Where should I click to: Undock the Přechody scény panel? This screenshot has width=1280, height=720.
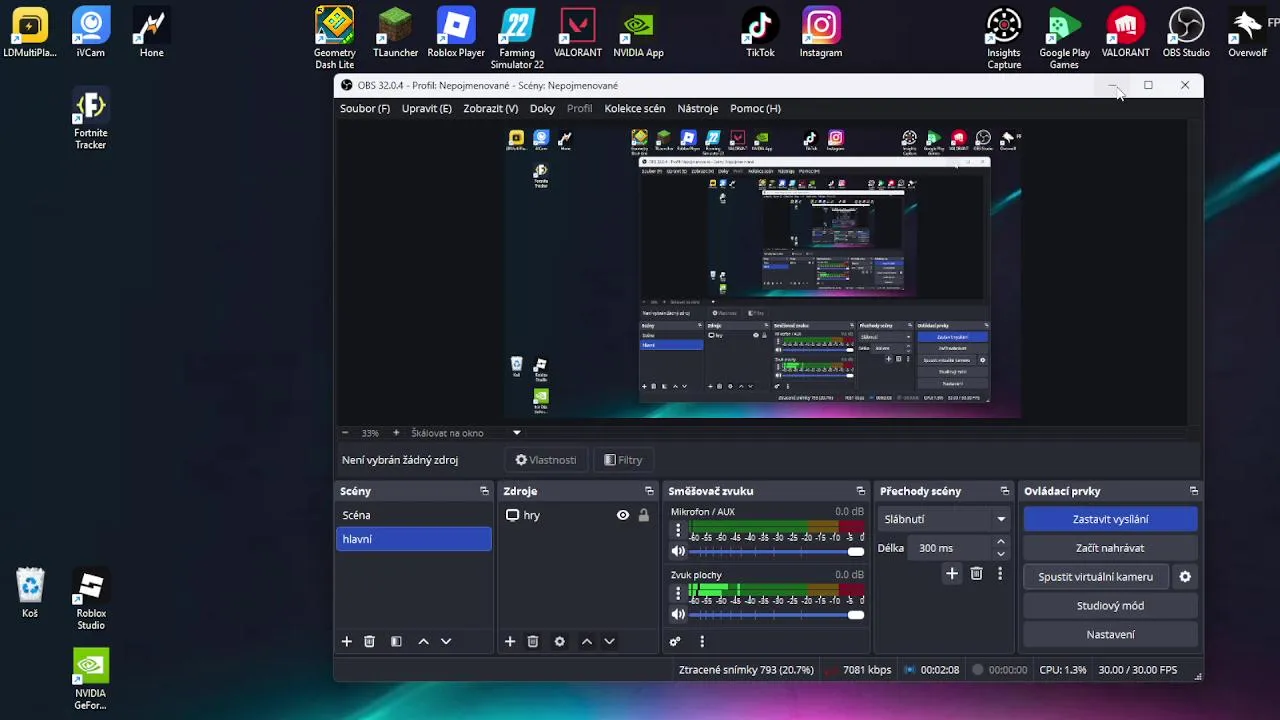tap(1005, 491)
